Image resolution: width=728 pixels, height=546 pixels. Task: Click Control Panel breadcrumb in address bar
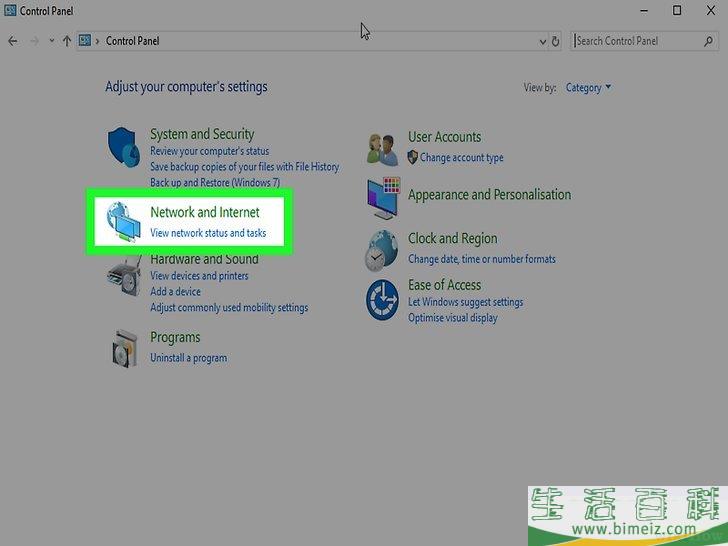click(132, 41)
